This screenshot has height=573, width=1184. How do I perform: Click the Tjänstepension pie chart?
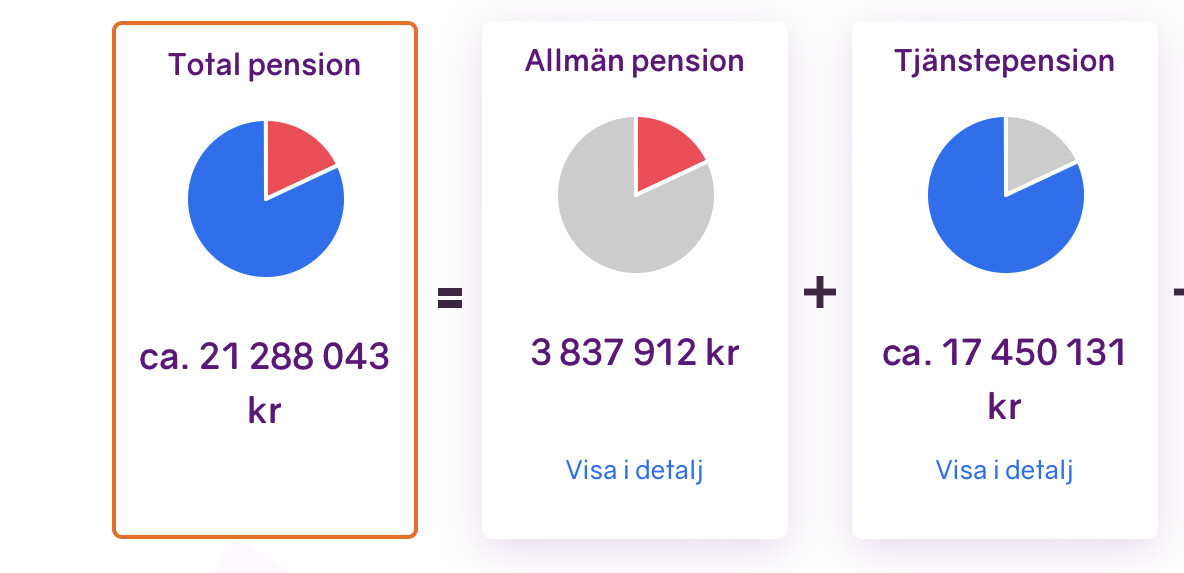coord(1006,195)
